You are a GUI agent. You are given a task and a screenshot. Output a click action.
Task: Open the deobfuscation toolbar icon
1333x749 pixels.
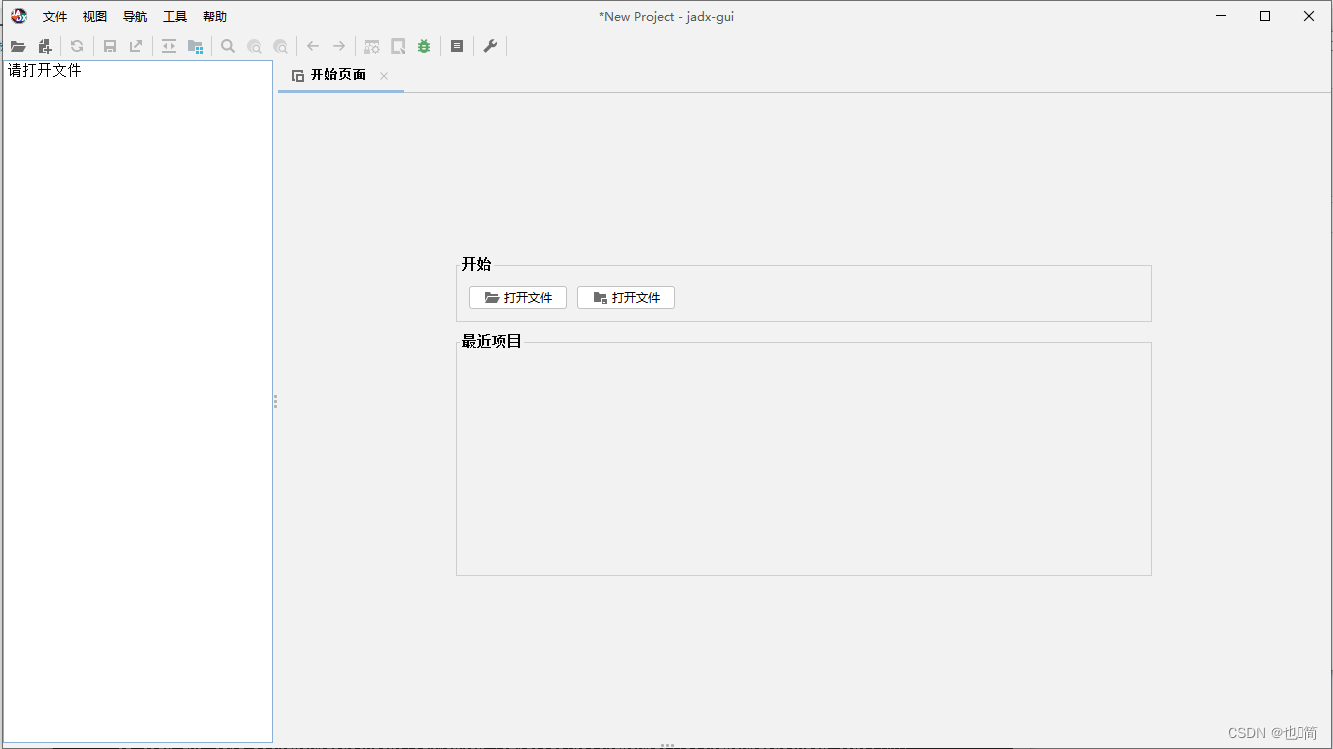(x=371, y=45)
